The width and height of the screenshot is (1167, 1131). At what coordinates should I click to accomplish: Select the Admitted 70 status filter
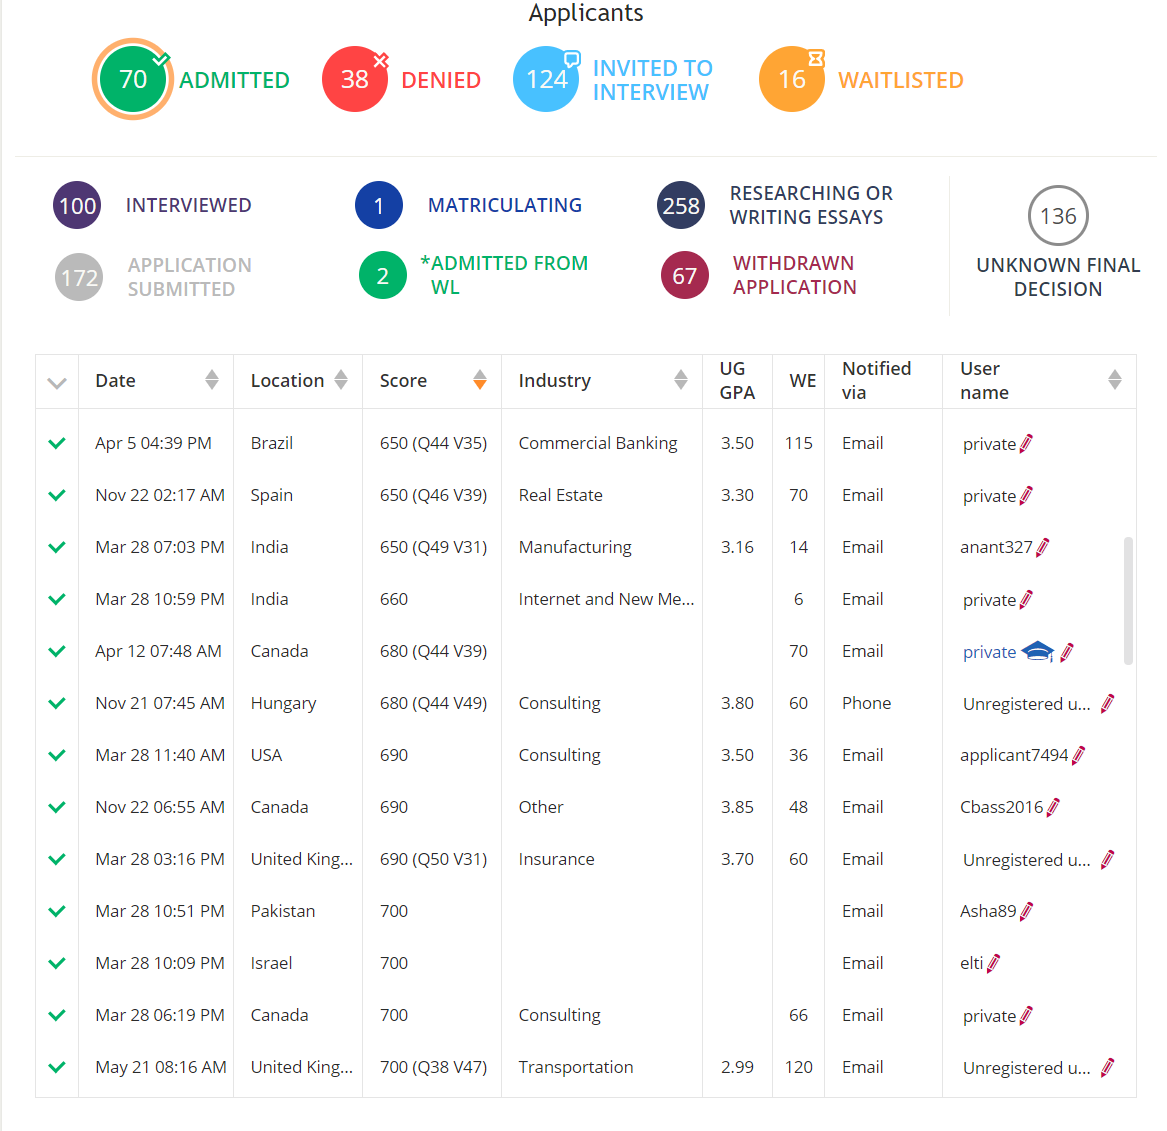(133, 79)
